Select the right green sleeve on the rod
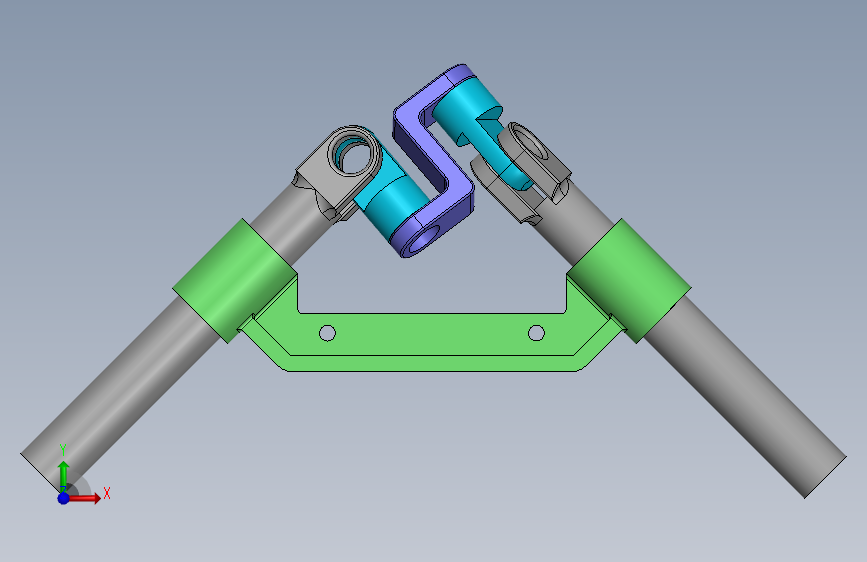This screenshot has width=867, height=562. (629, 280)
